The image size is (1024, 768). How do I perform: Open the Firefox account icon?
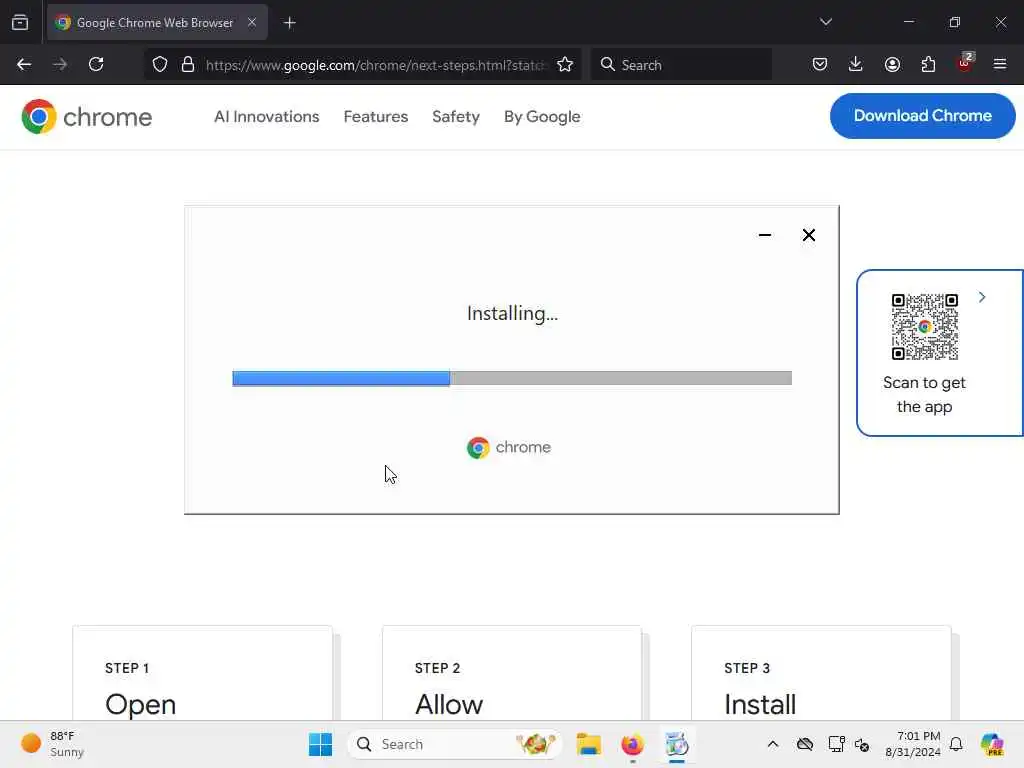[892, 64]
